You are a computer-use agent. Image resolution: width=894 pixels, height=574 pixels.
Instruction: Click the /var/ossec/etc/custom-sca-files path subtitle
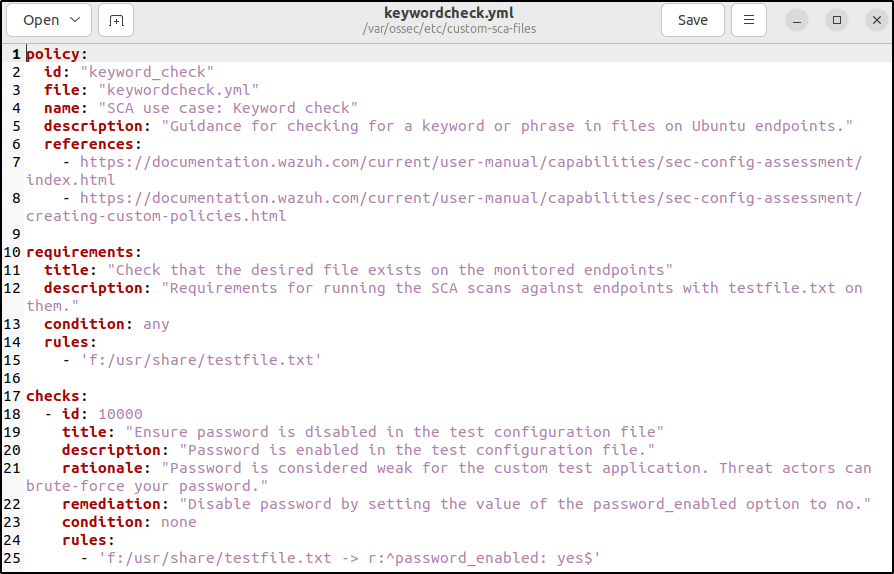446,29
